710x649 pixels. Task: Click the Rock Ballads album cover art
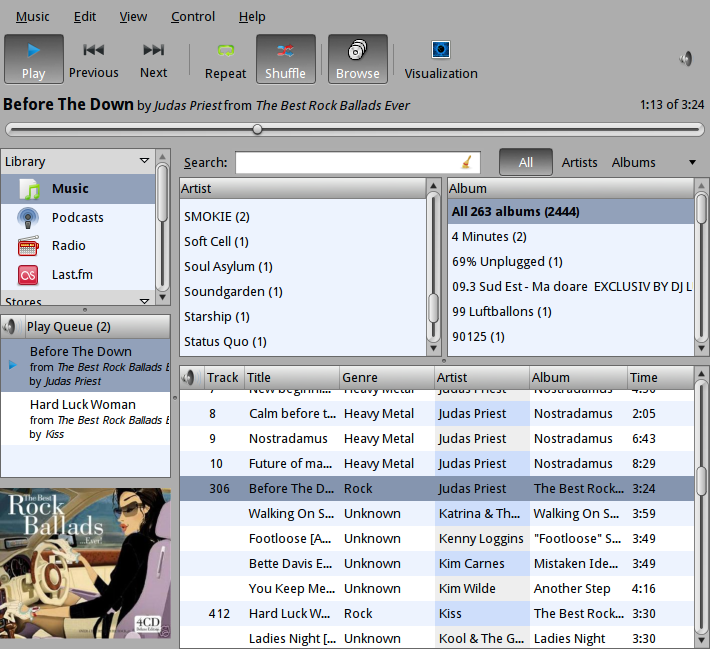point(86,563)
